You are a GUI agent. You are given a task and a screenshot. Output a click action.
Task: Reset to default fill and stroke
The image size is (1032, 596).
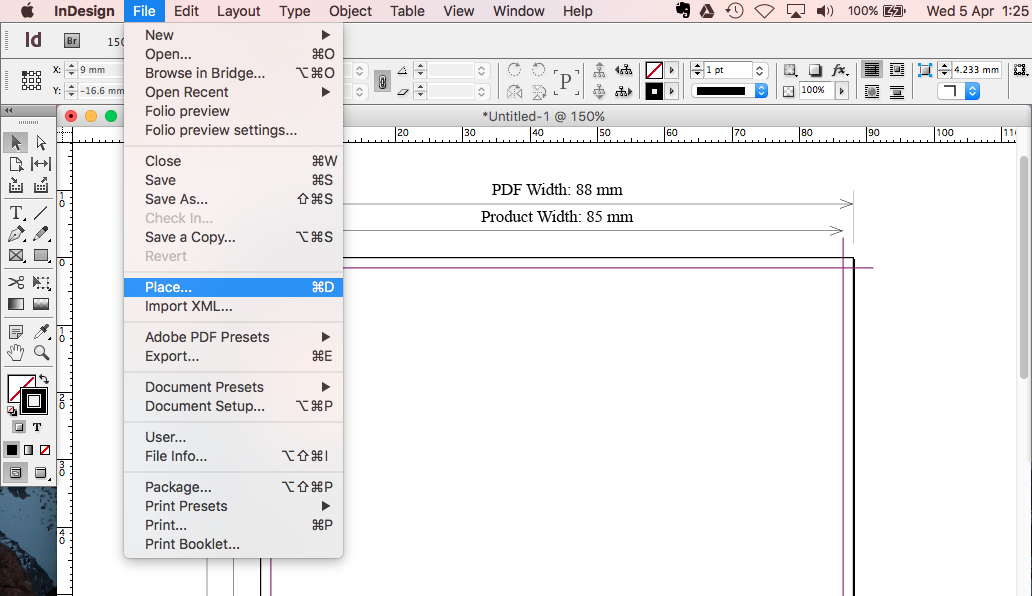coord(12,411)
